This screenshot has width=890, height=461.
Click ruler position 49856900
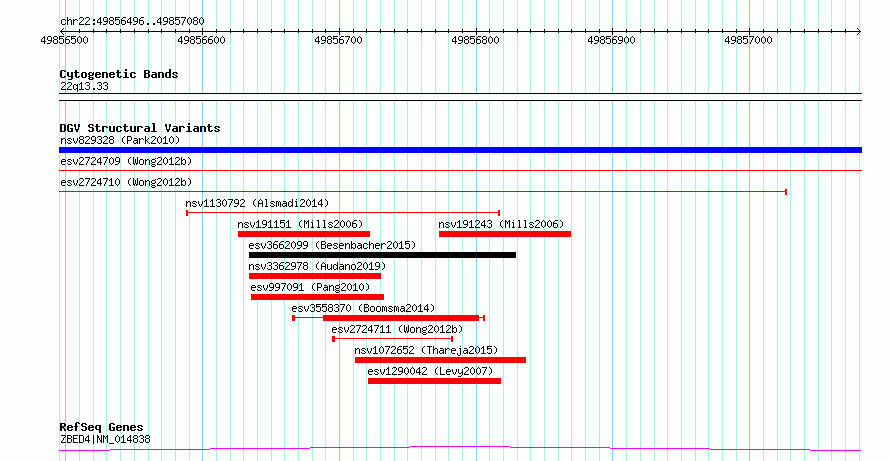click(611, 41)
